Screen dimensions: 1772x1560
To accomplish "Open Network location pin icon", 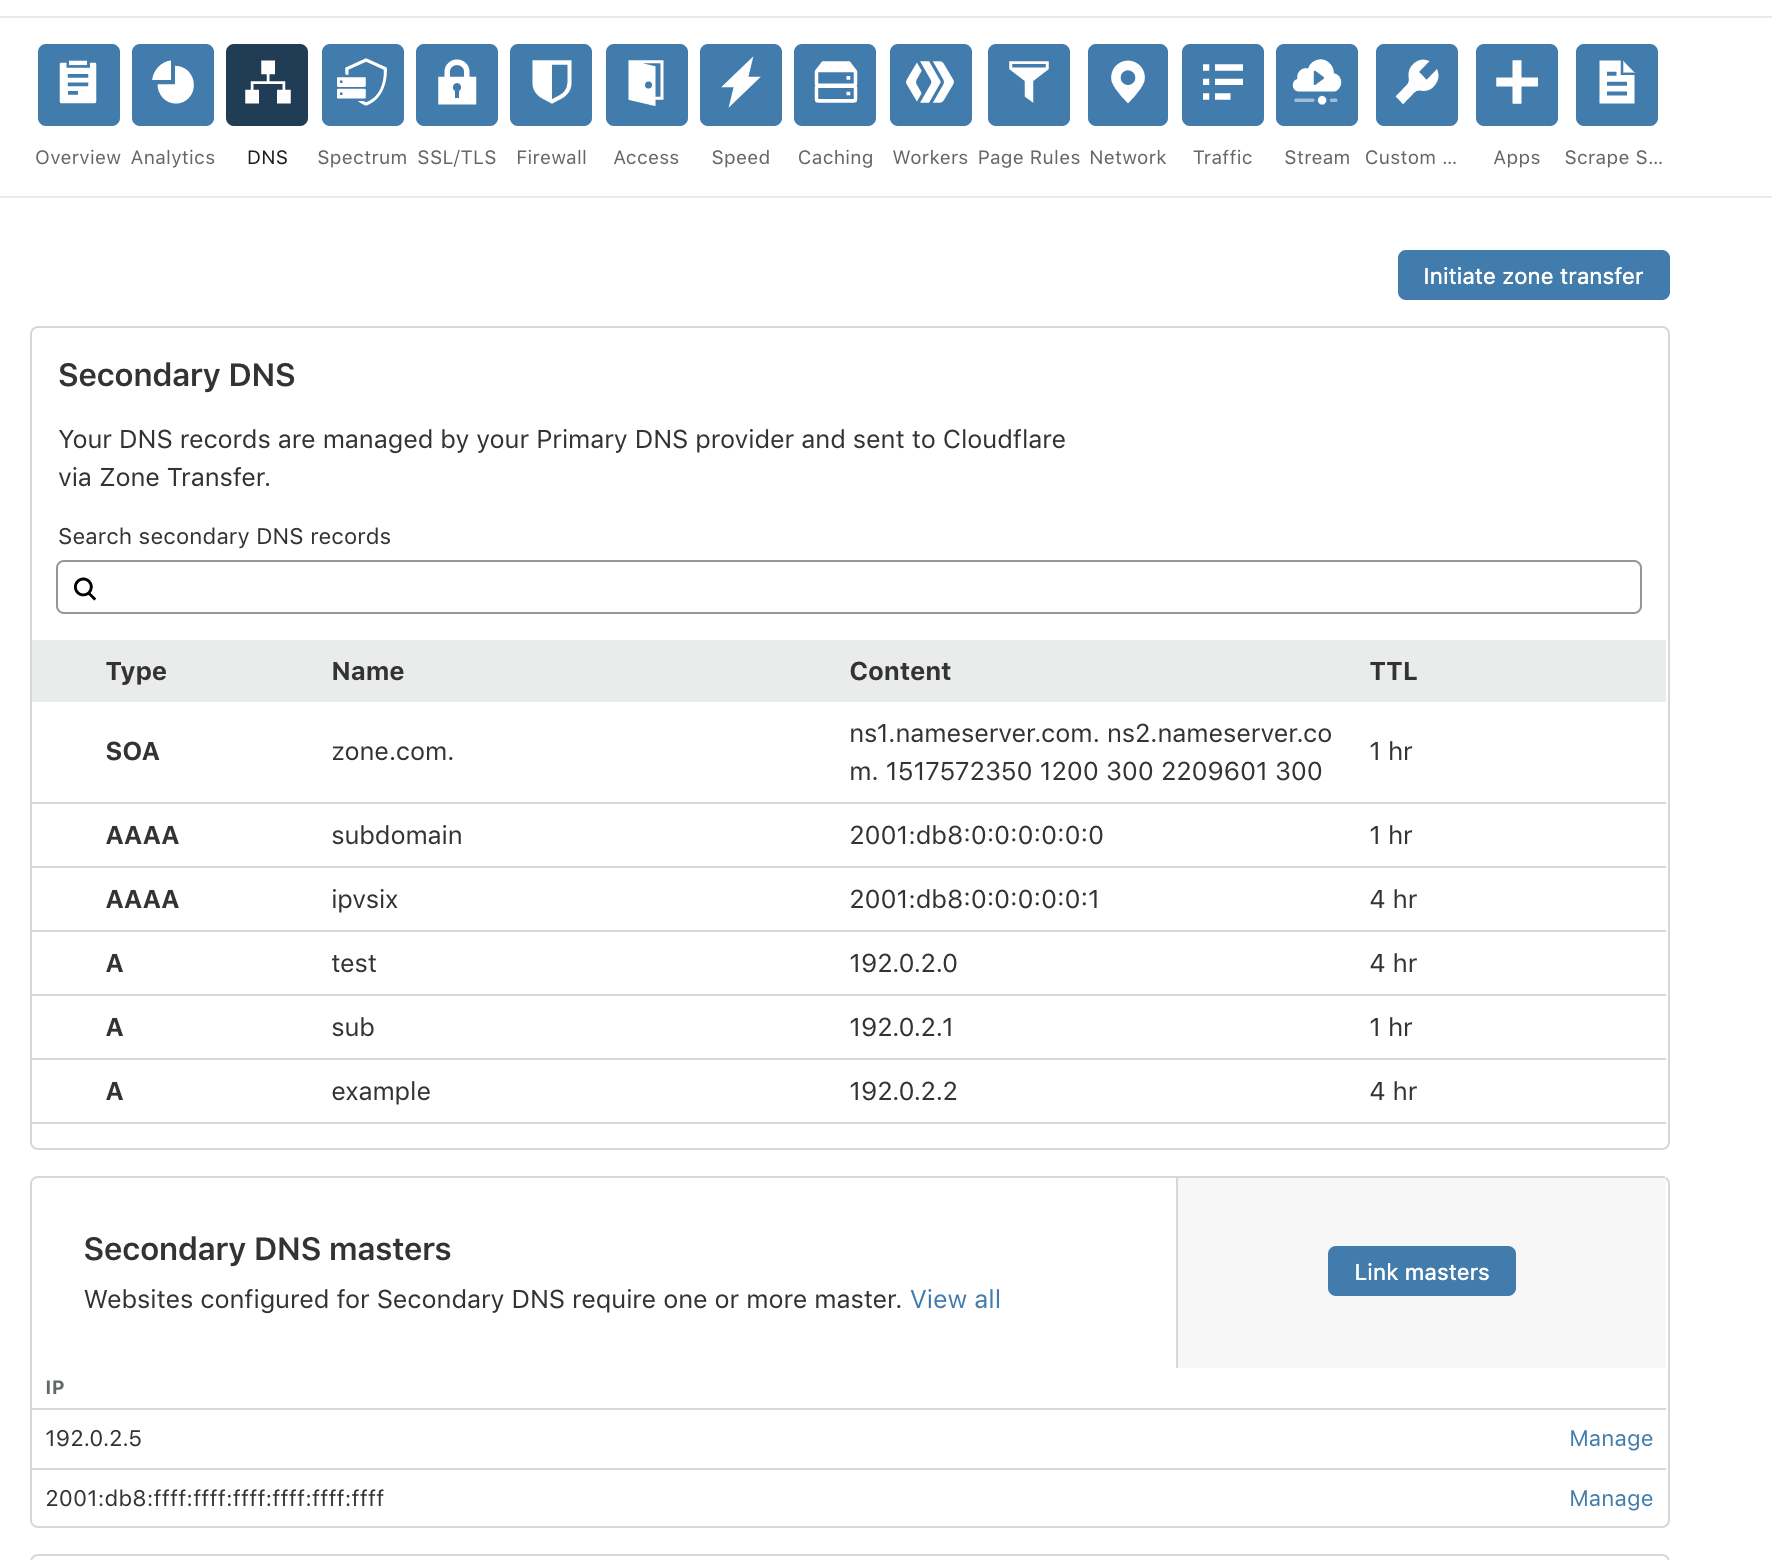I will (1128, 85).
